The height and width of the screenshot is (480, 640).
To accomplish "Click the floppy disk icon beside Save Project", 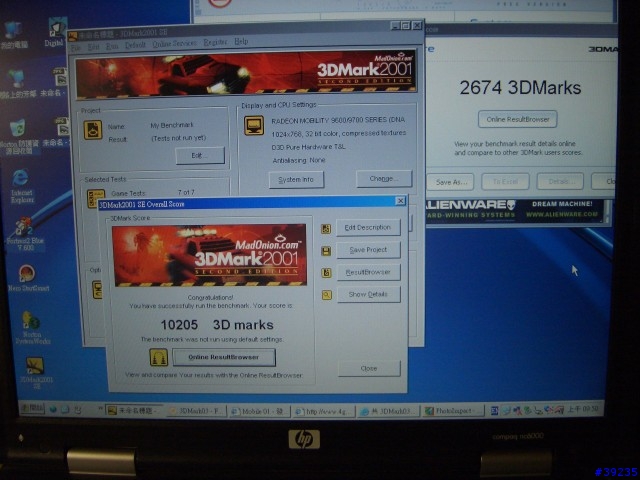I will (326, 251).
